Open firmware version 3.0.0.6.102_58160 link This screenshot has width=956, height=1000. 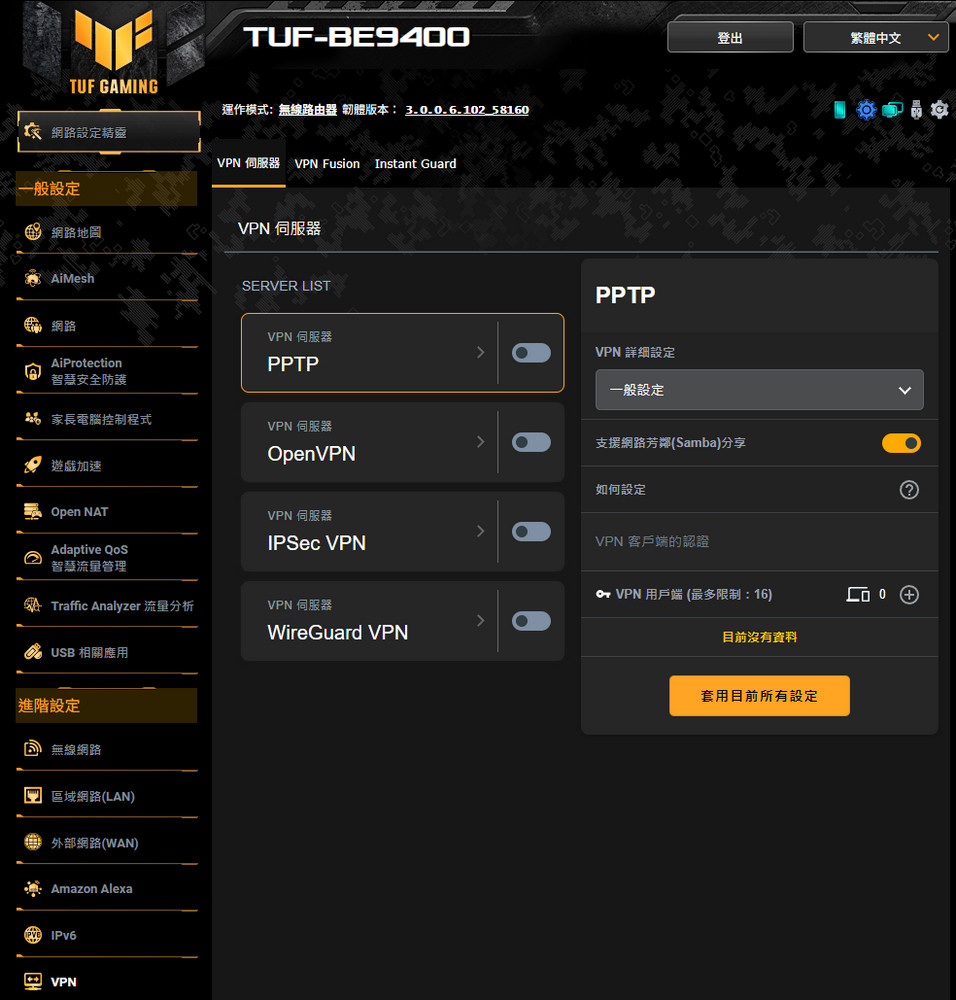(x=467, y=110)
